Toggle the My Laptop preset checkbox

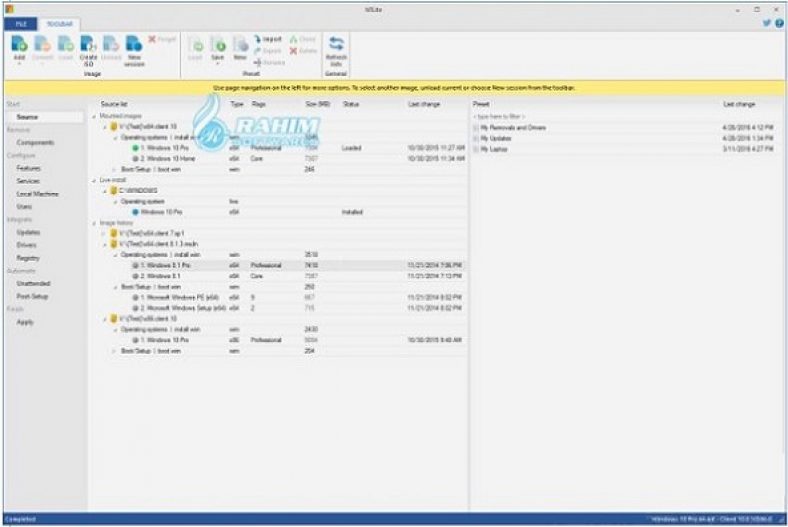coord(476,149)
